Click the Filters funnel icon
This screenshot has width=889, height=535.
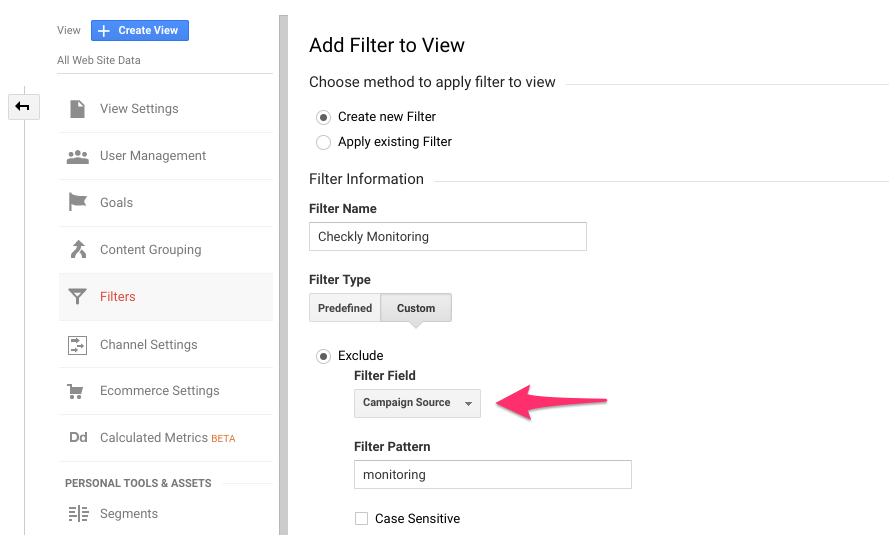tap(77, 297)
